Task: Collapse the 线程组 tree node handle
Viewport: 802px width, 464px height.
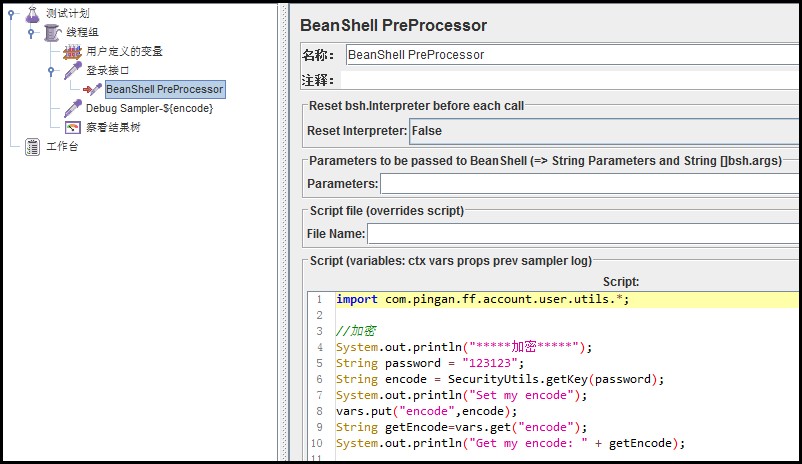Action: 31,33
